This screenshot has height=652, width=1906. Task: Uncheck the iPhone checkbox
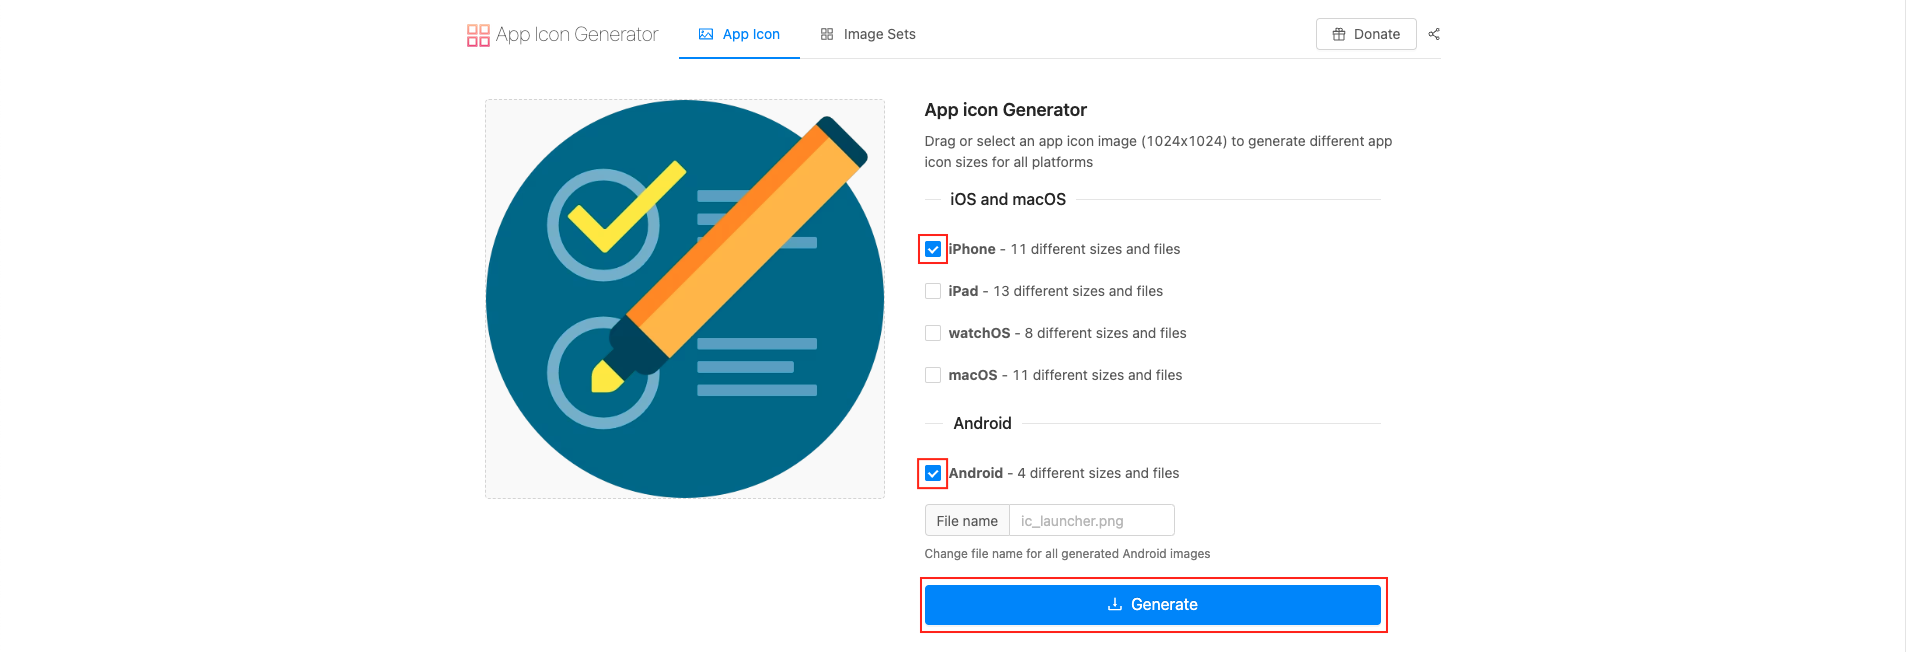click(x=933, y=249)
